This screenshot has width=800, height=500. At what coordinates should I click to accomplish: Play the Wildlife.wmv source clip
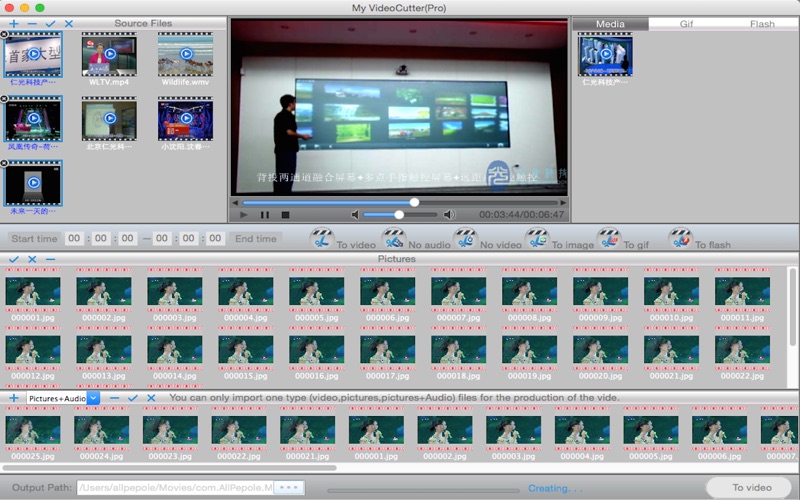point(186,54)
